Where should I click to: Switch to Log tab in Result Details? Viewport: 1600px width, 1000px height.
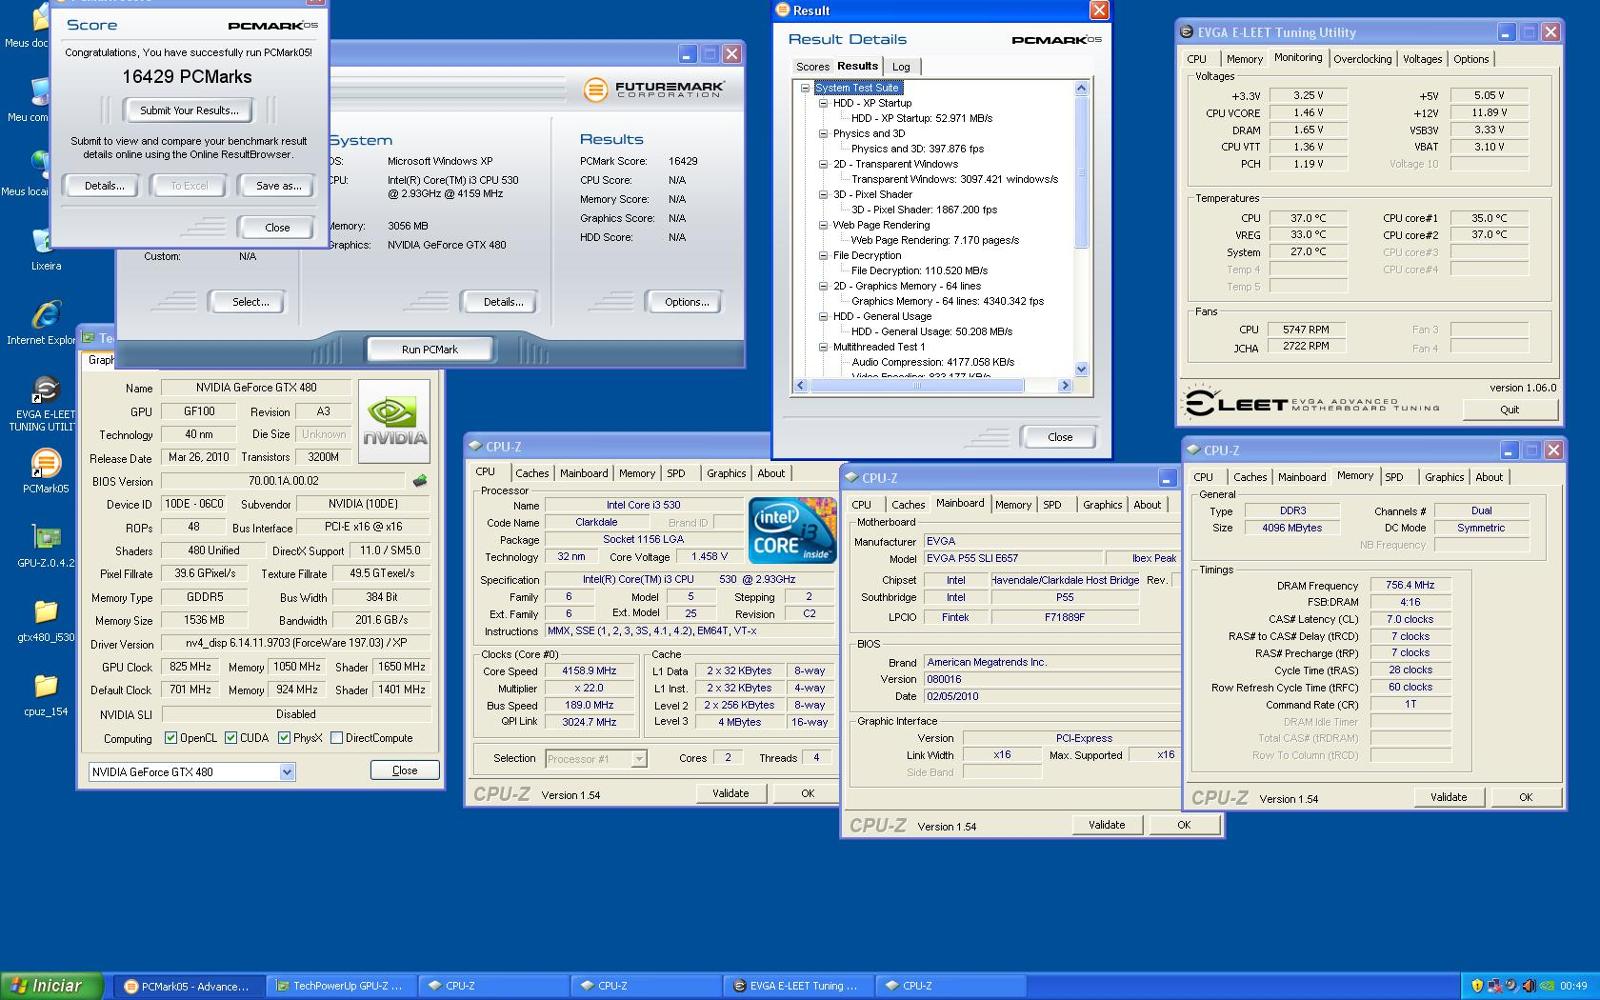(901, 67)
